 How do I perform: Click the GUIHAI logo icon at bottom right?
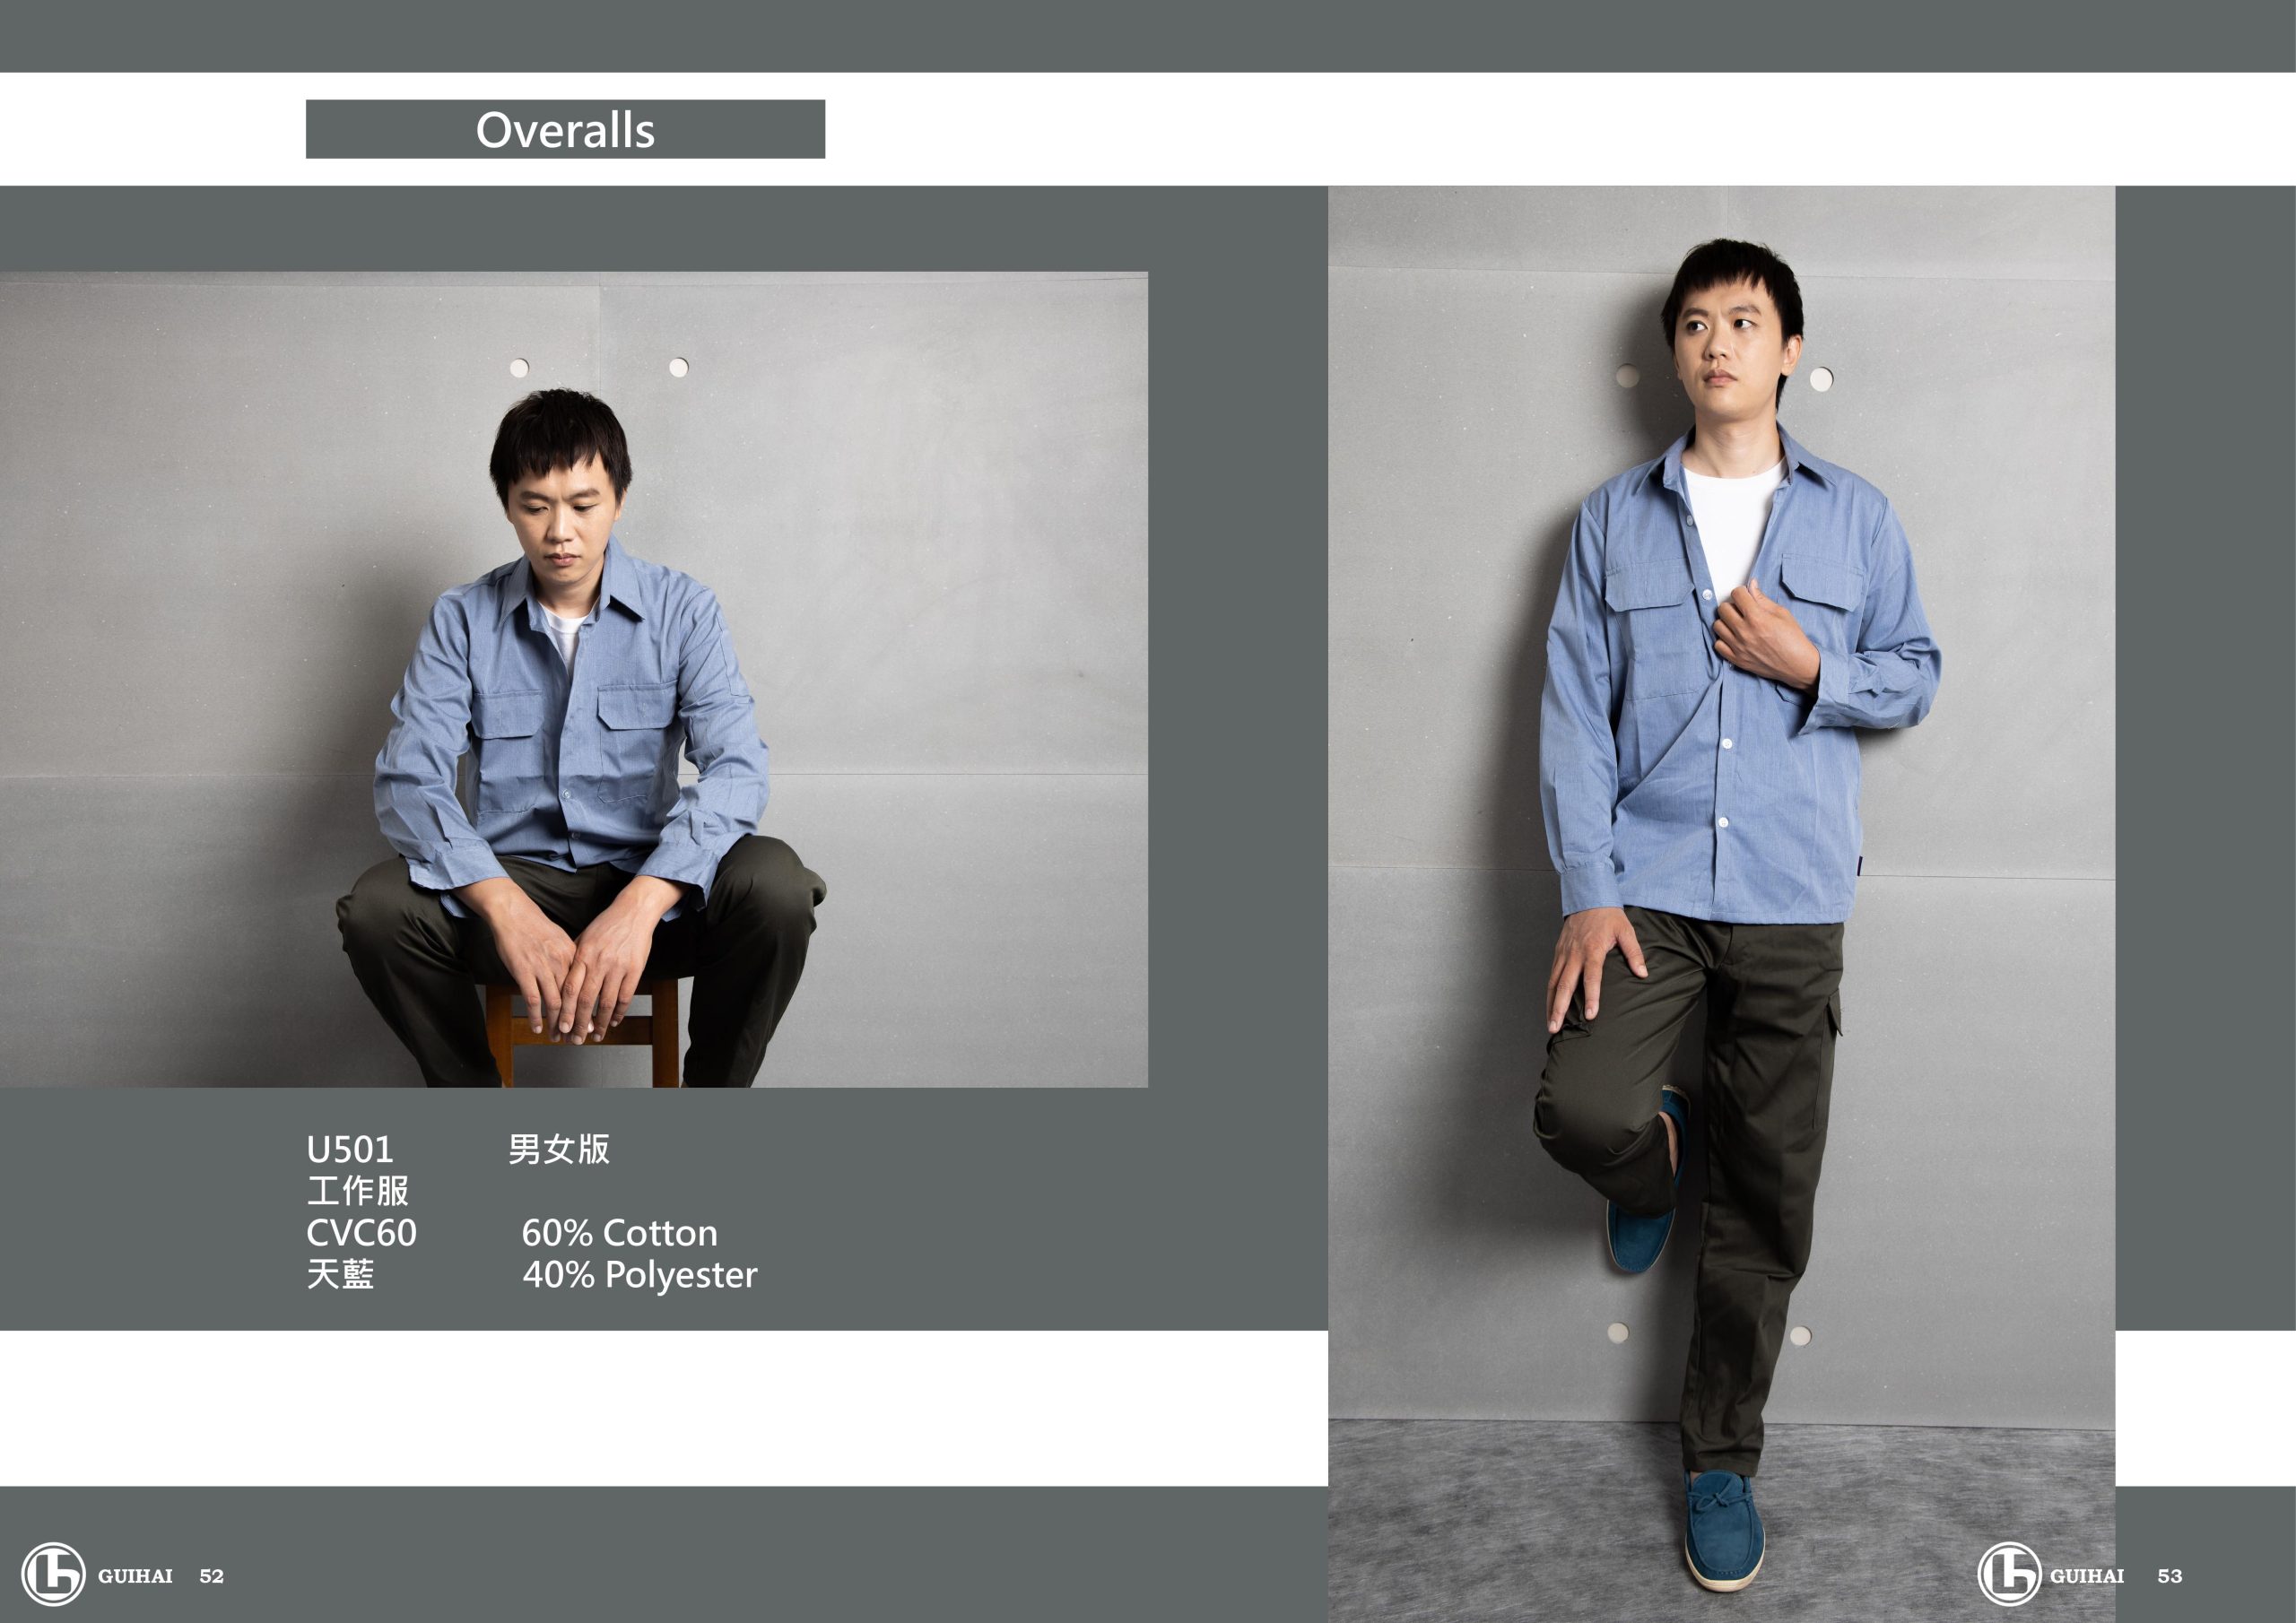pos(2009,1574)
